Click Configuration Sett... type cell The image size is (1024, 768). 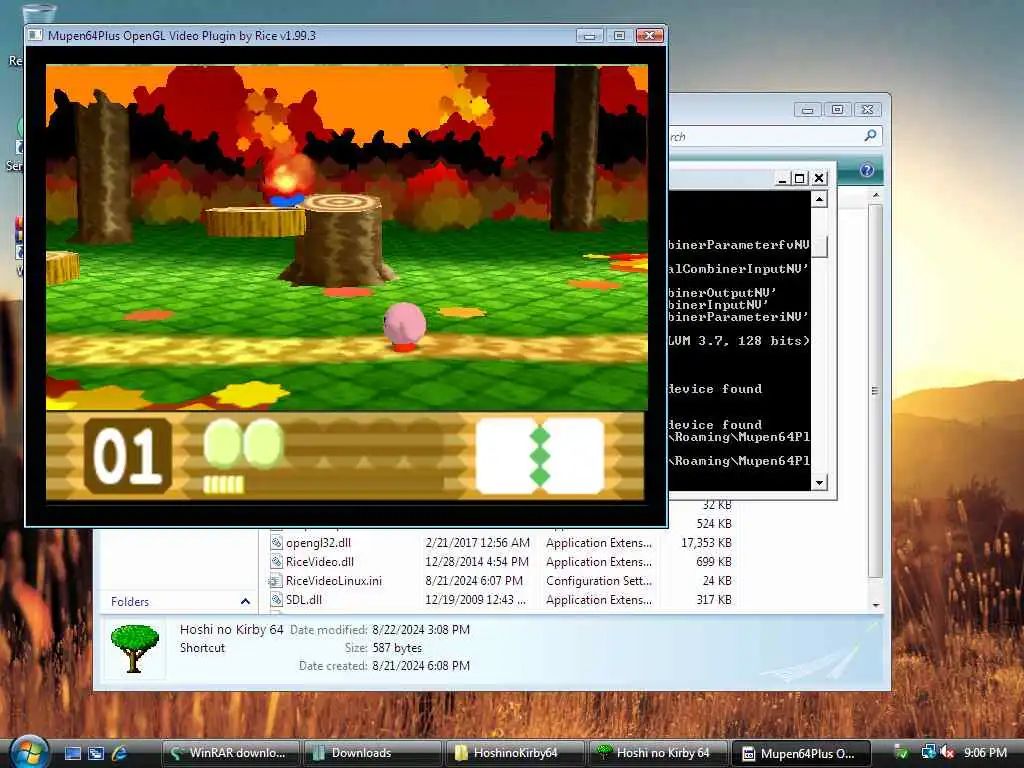point(599,581)
